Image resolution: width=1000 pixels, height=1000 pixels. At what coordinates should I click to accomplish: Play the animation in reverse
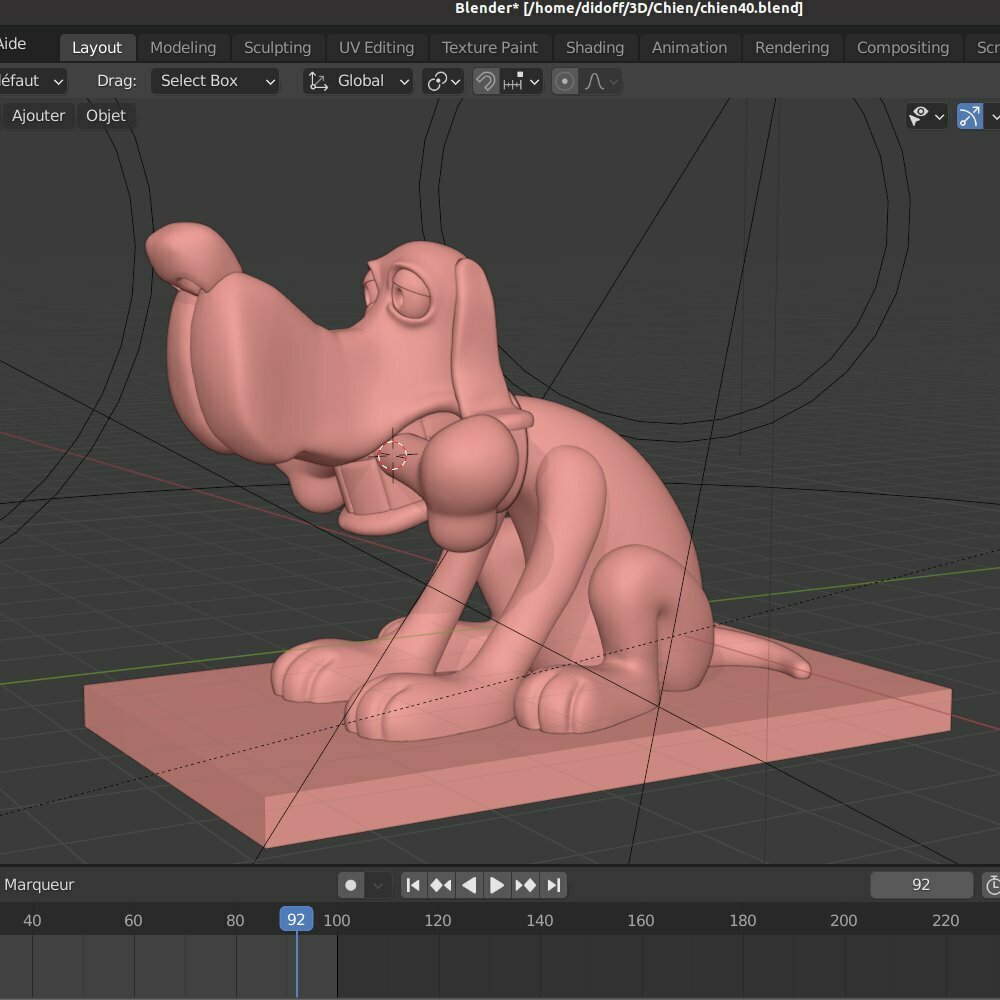tap(469, 885)
